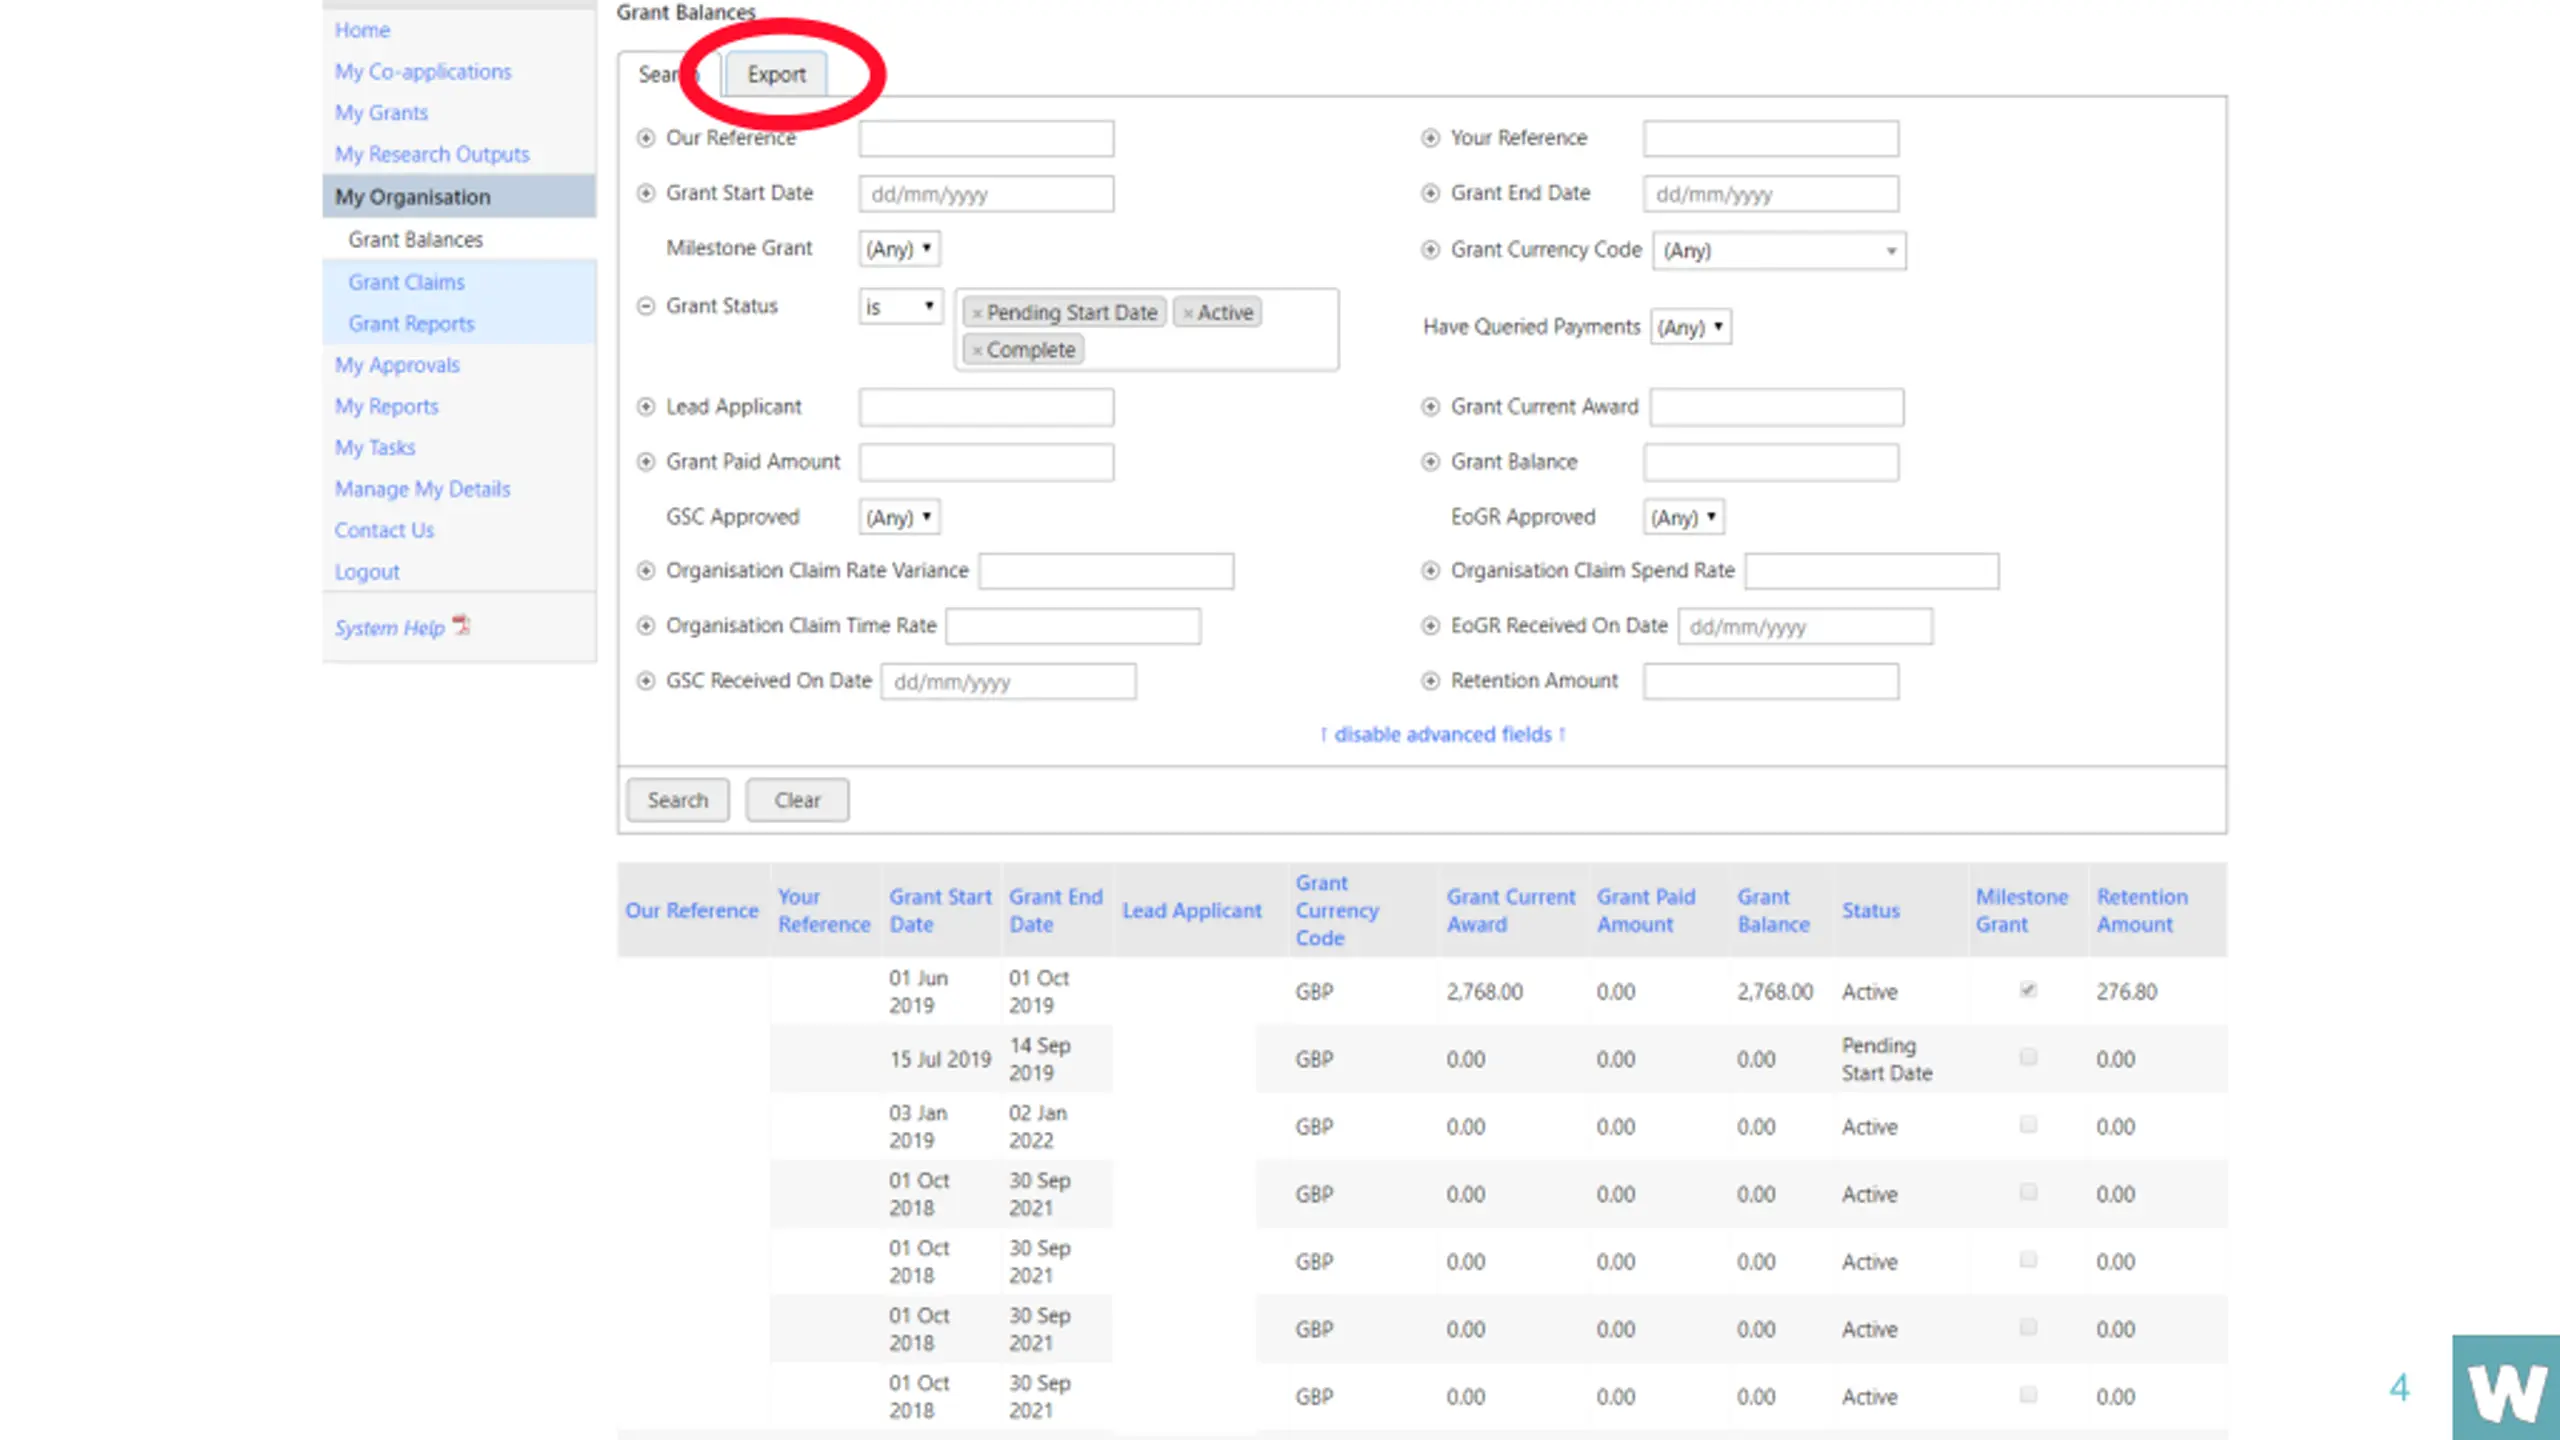
Task: Open the Milestone Grant (Any) dropdown
Action: pyautogui.click(x=900, y=249)
